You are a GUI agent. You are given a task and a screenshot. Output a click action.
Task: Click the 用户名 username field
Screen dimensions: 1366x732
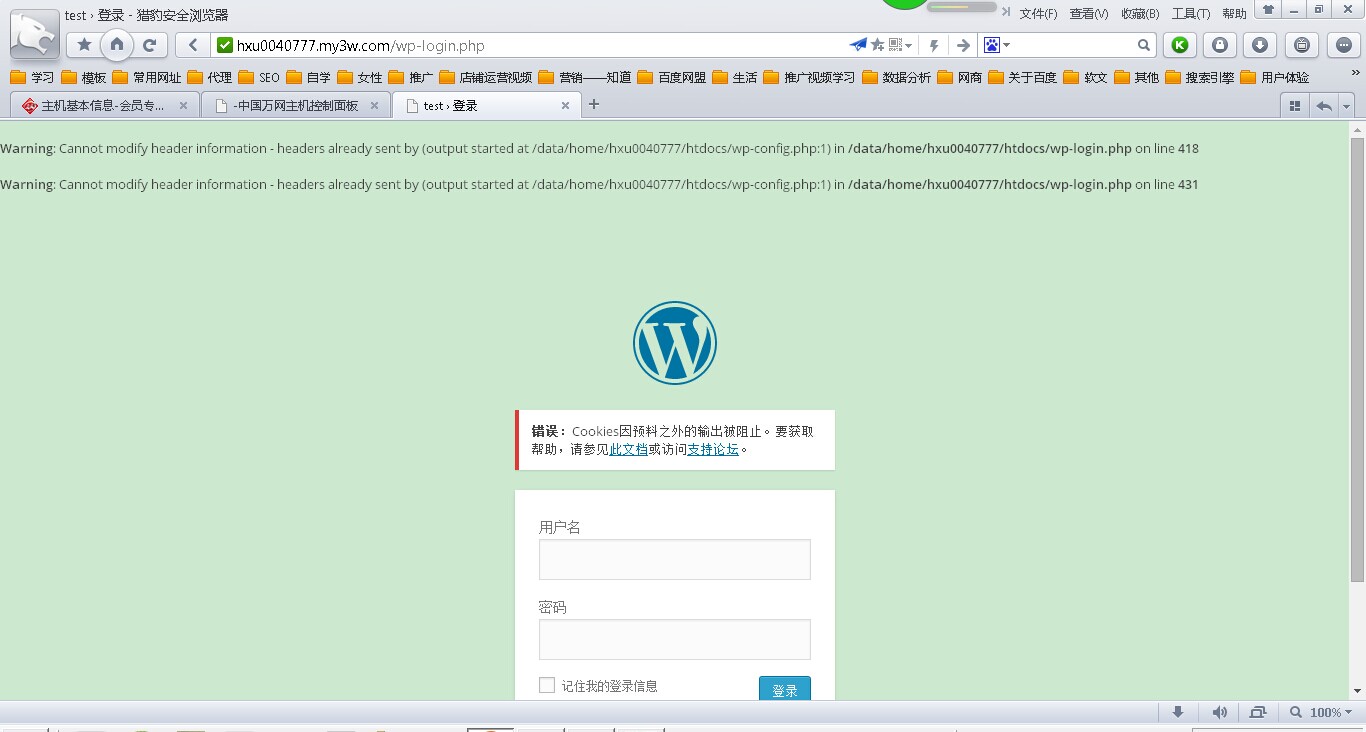pos(675,559)
